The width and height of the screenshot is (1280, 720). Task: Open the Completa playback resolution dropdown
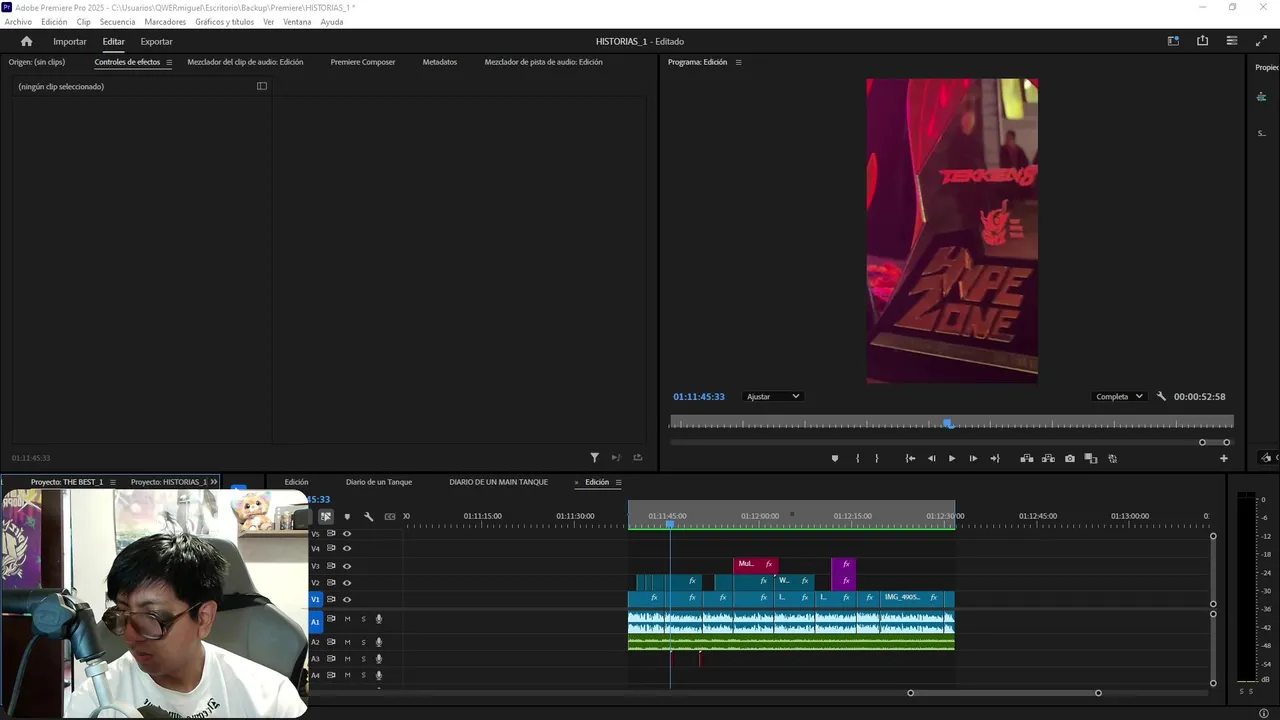coord(1119,396)
